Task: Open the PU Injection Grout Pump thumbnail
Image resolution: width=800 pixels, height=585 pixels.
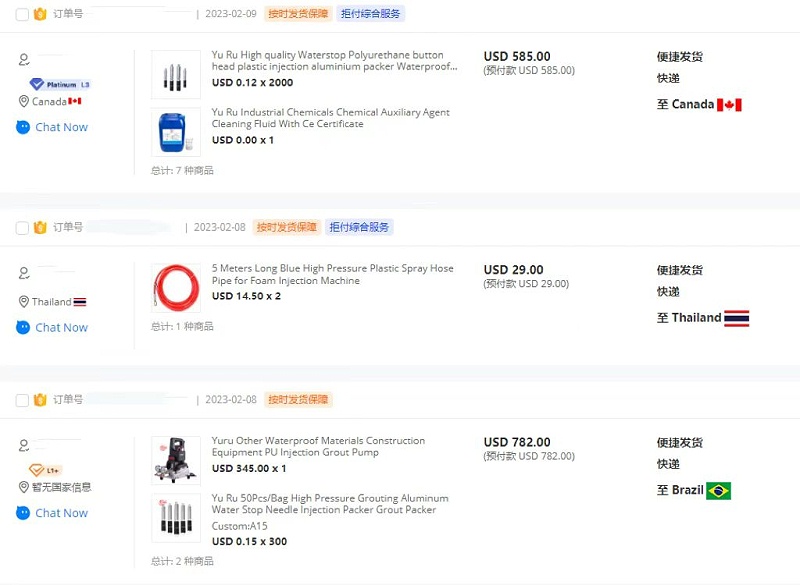Action: click(176, 460)
